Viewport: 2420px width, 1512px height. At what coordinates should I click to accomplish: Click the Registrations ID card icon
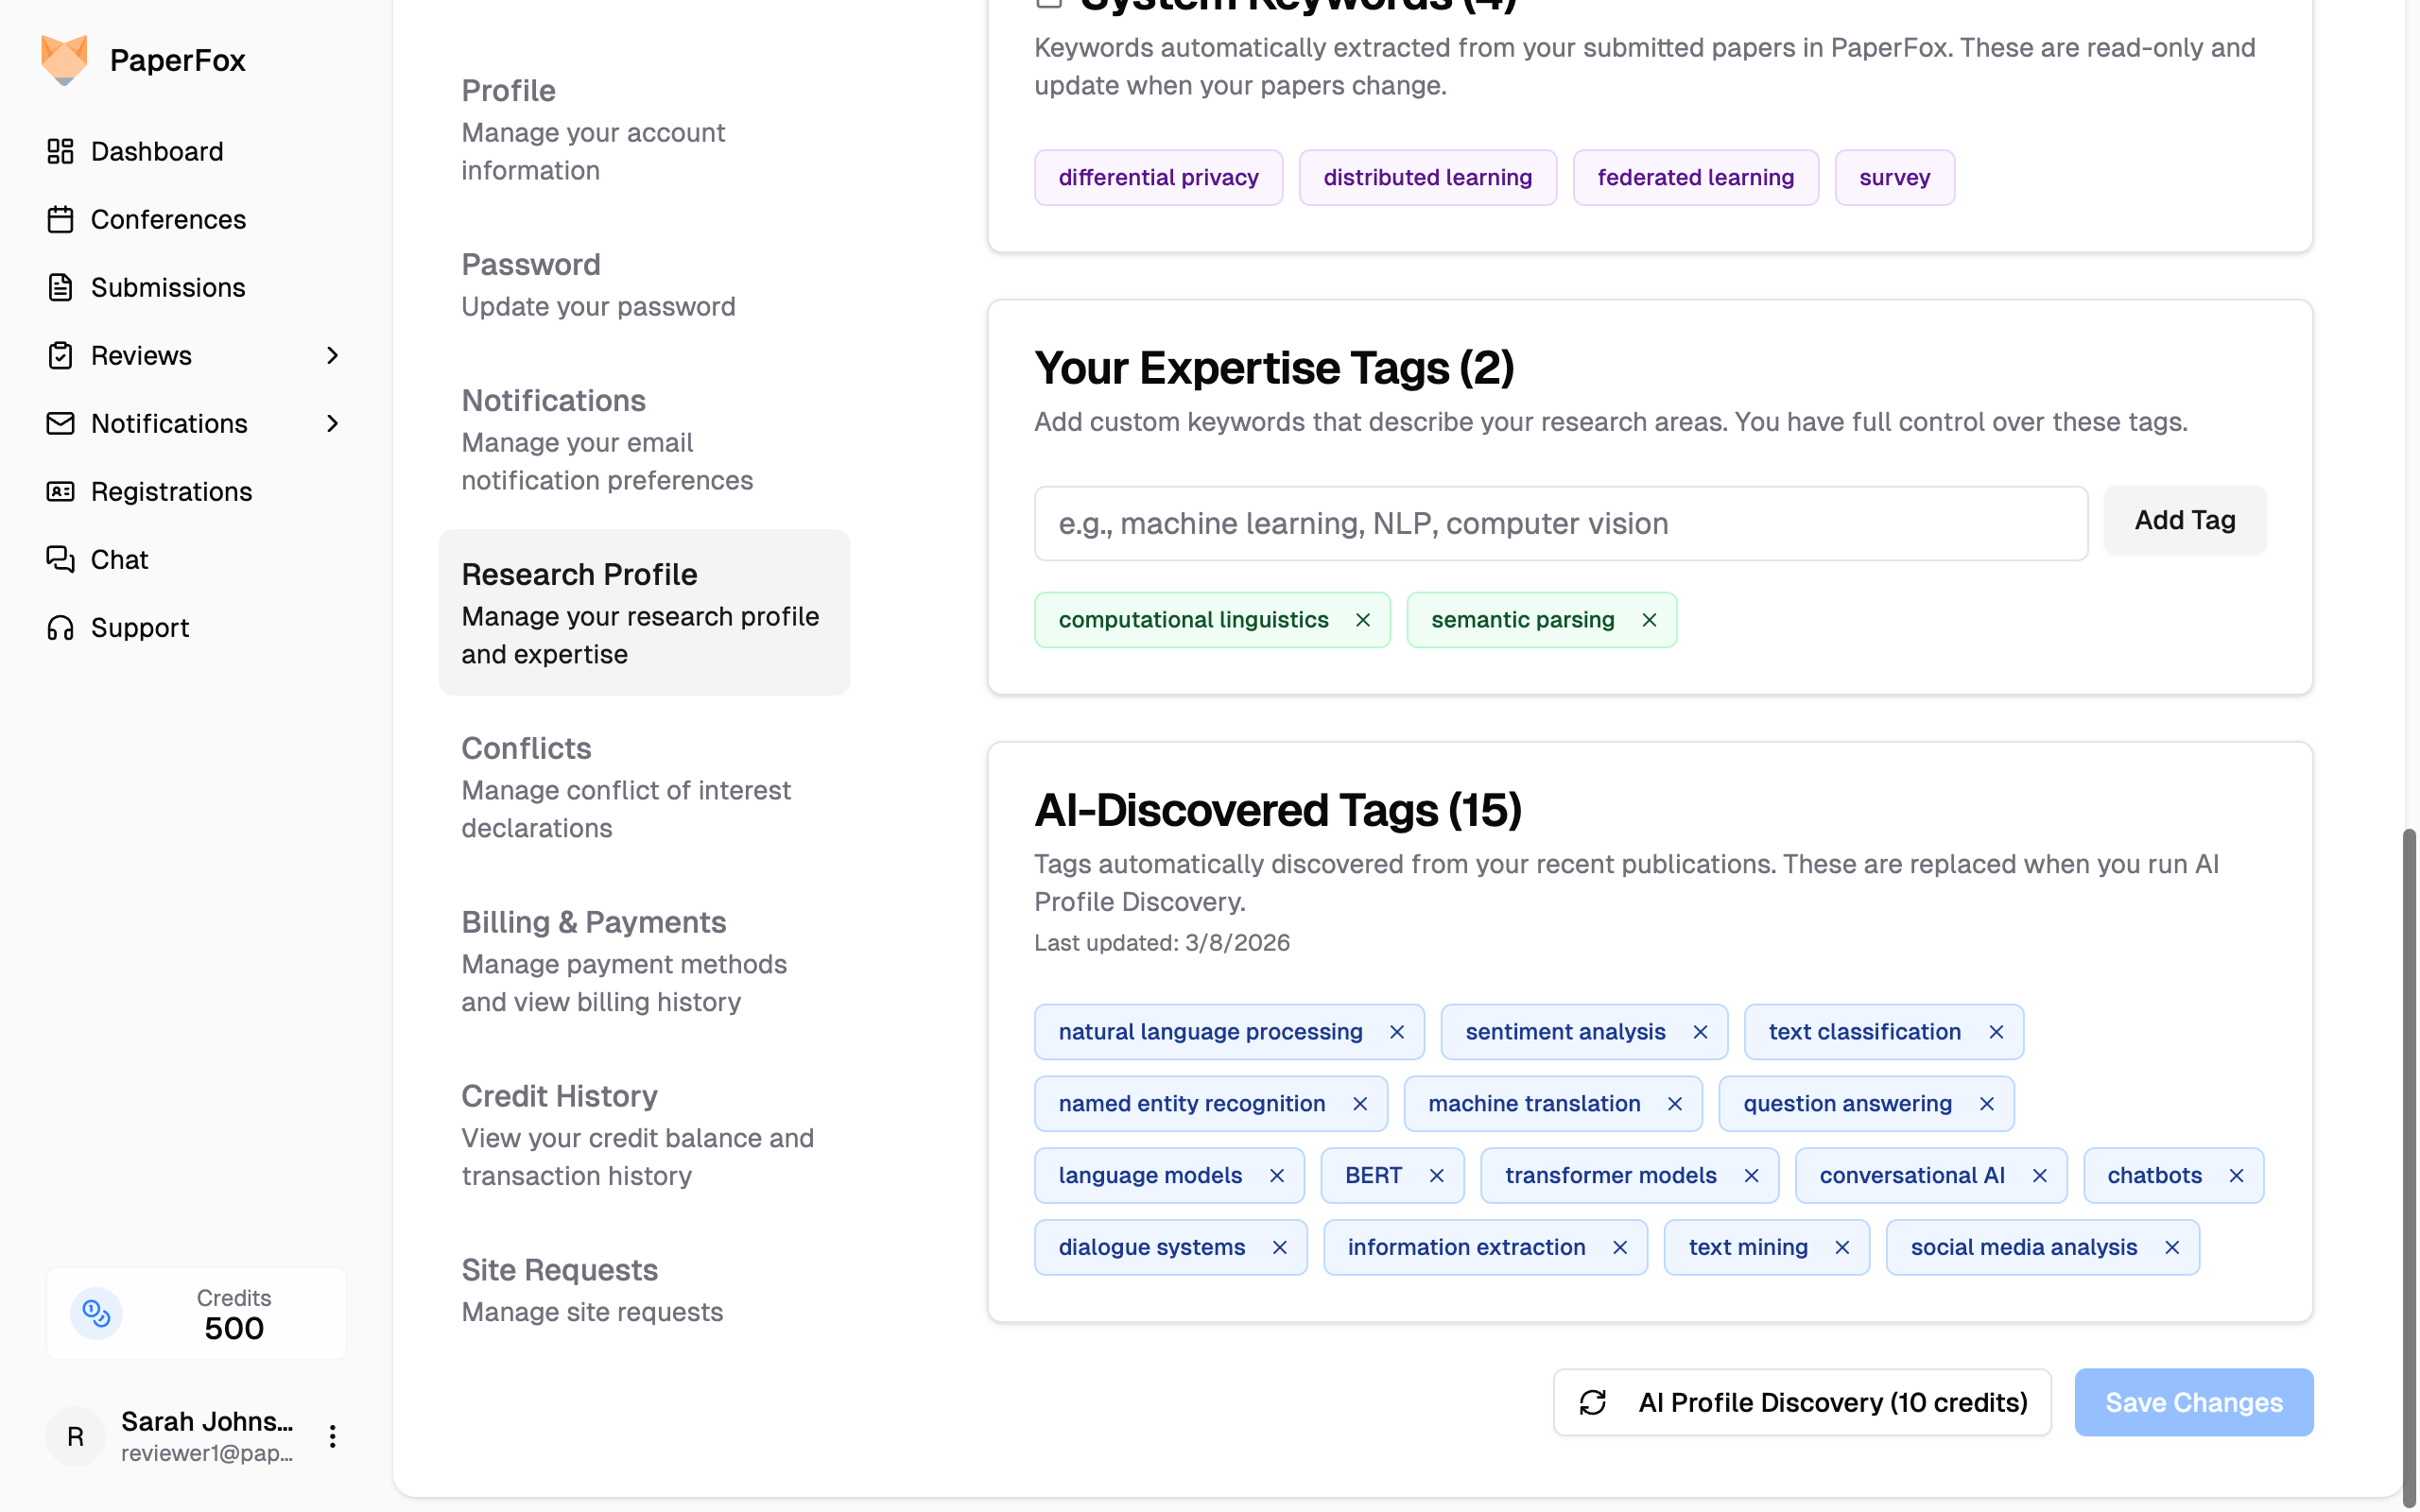(x=60, y=491)
